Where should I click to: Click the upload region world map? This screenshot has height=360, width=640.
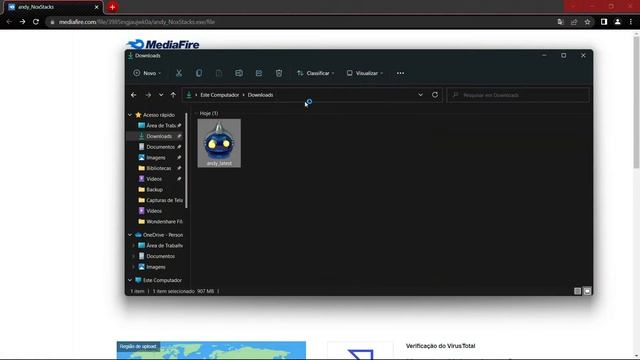coord(211,350)
